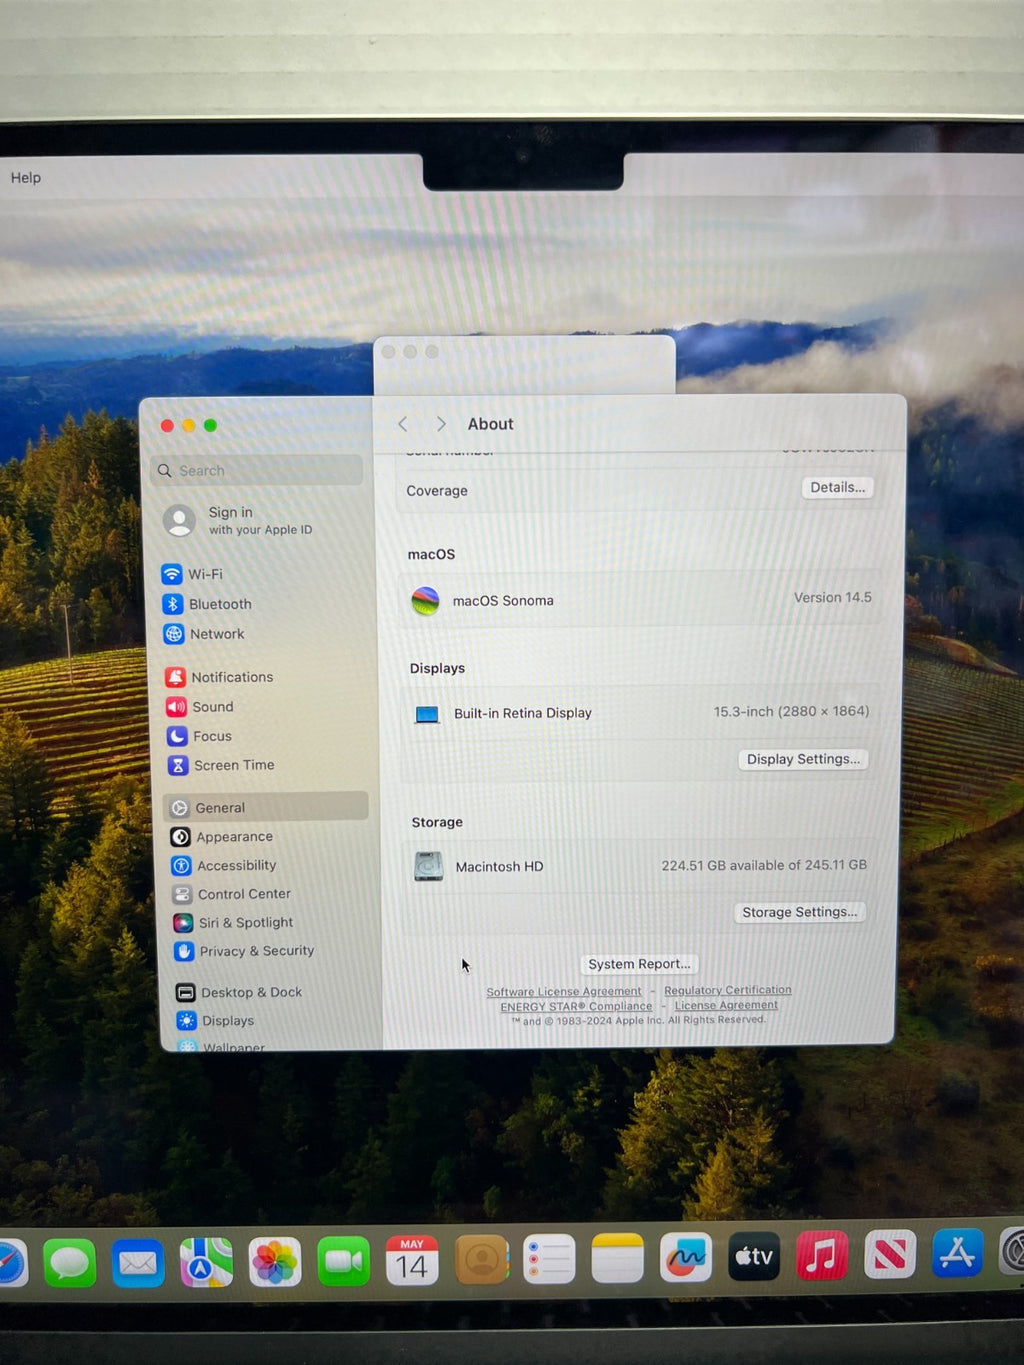Open Software License Agreement link
Image resolution: width=1024 pixels, height=1365 pixels.
pos(564,992)
